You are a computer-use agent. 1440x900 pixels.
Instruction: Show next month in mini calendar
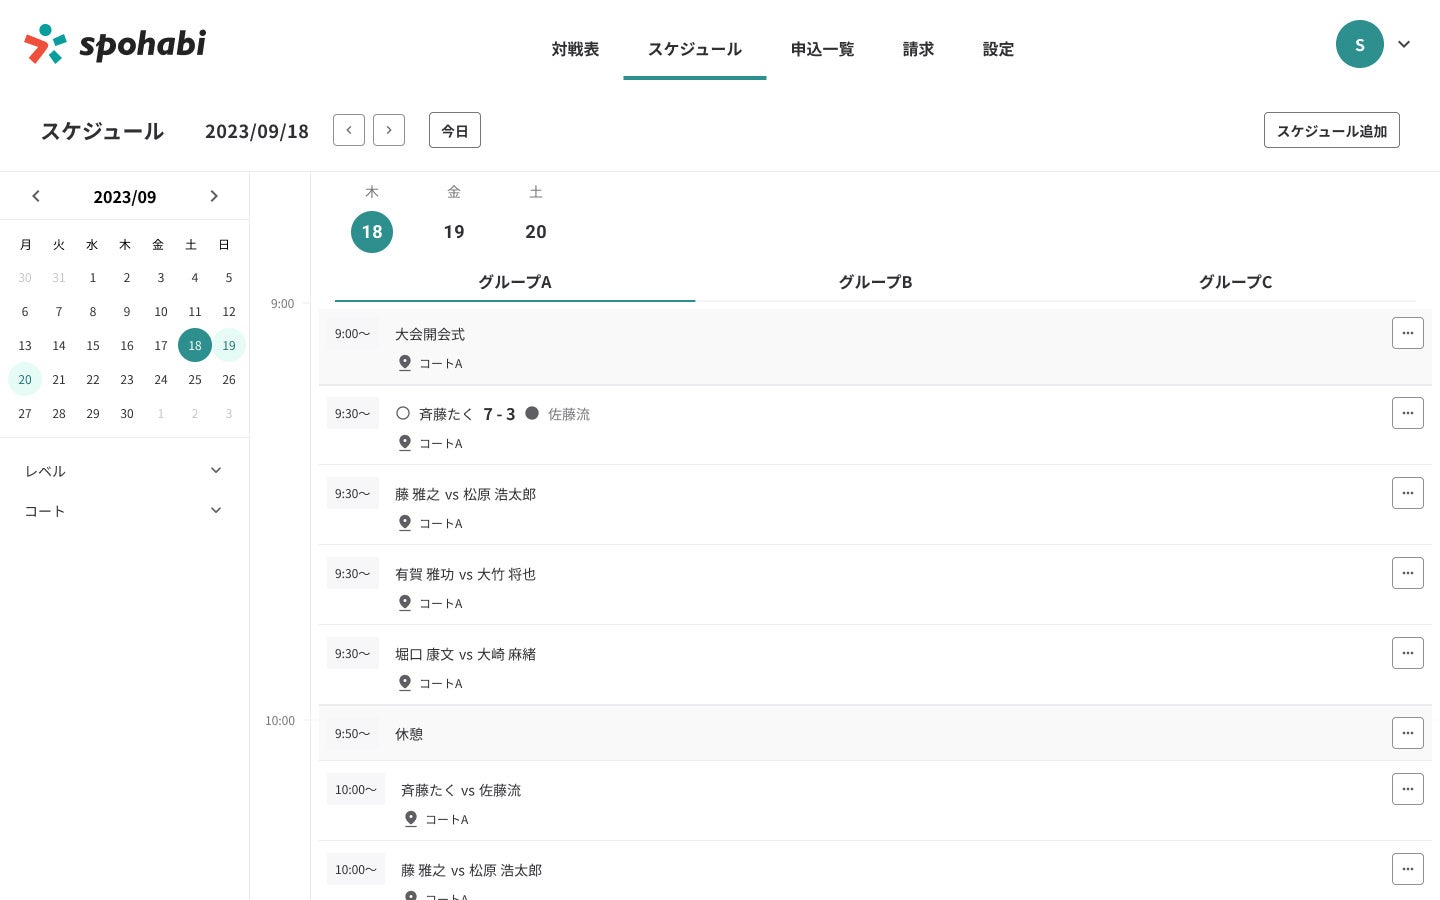(214, 196)
